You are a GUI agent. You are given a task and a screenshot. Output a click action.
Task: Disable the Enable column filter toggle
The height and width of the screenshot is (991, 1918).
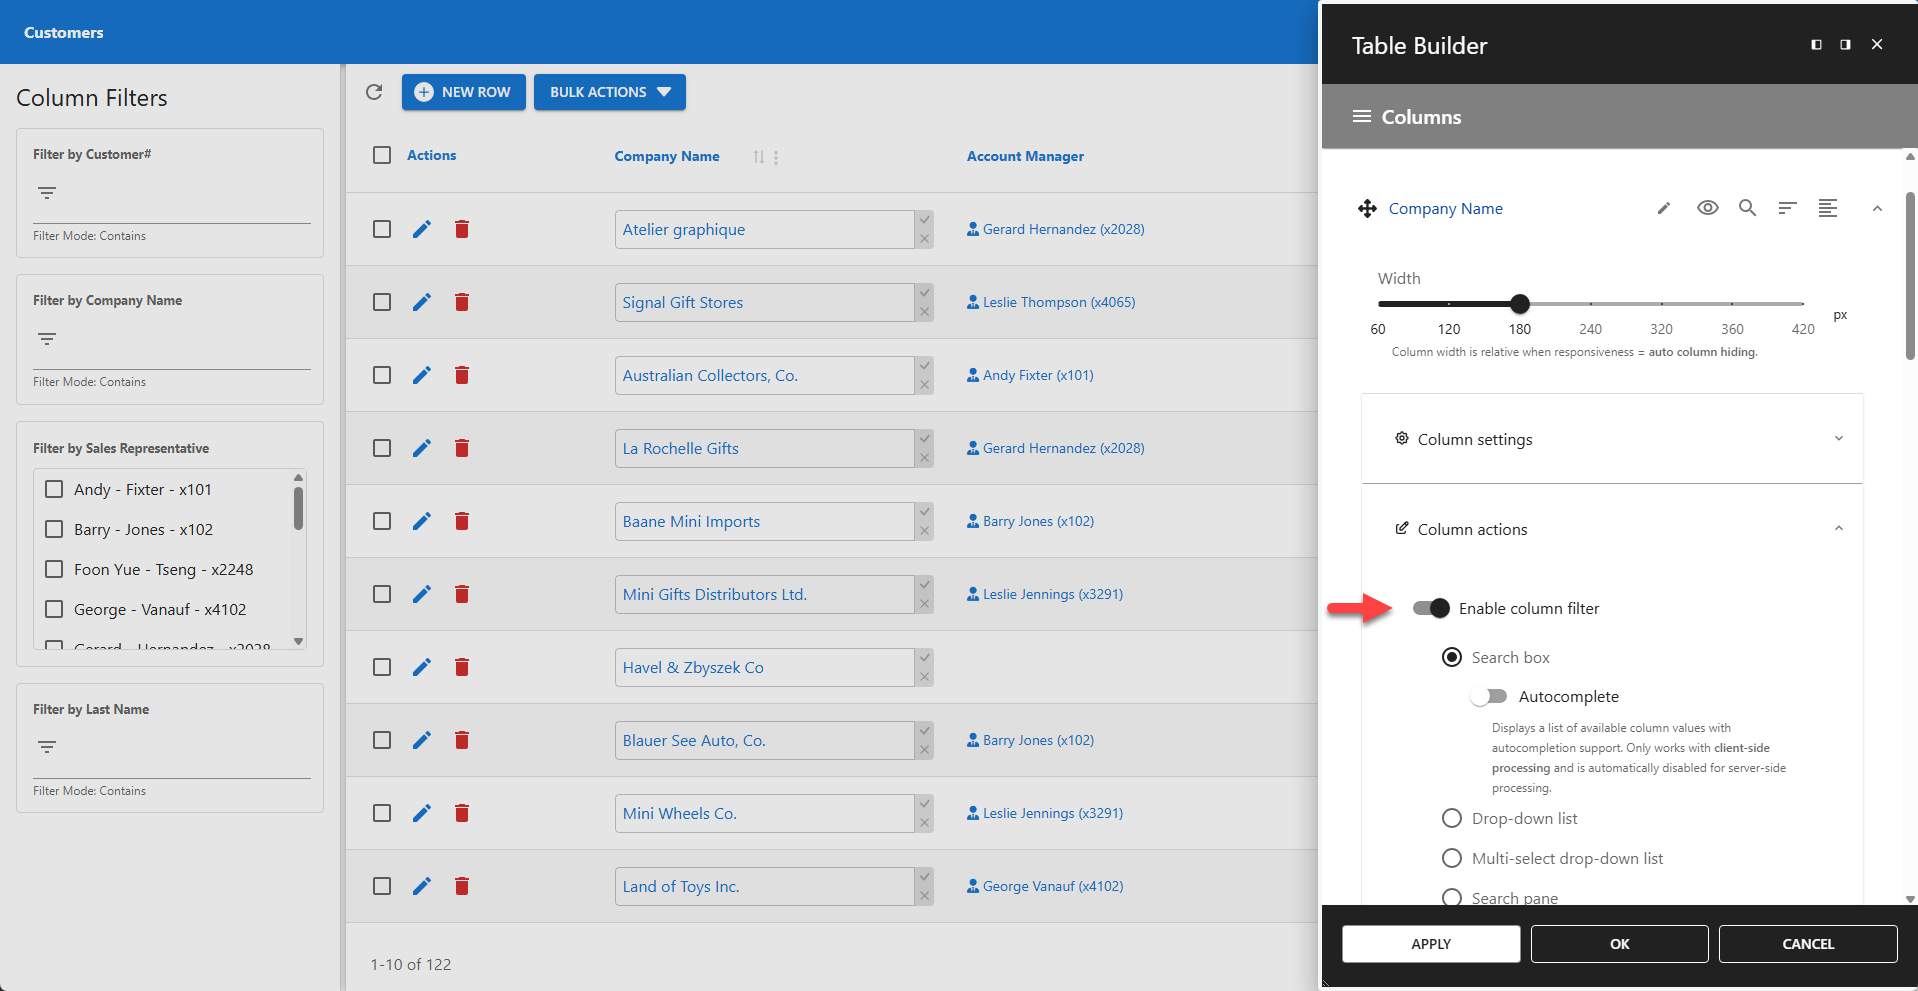1429,608
